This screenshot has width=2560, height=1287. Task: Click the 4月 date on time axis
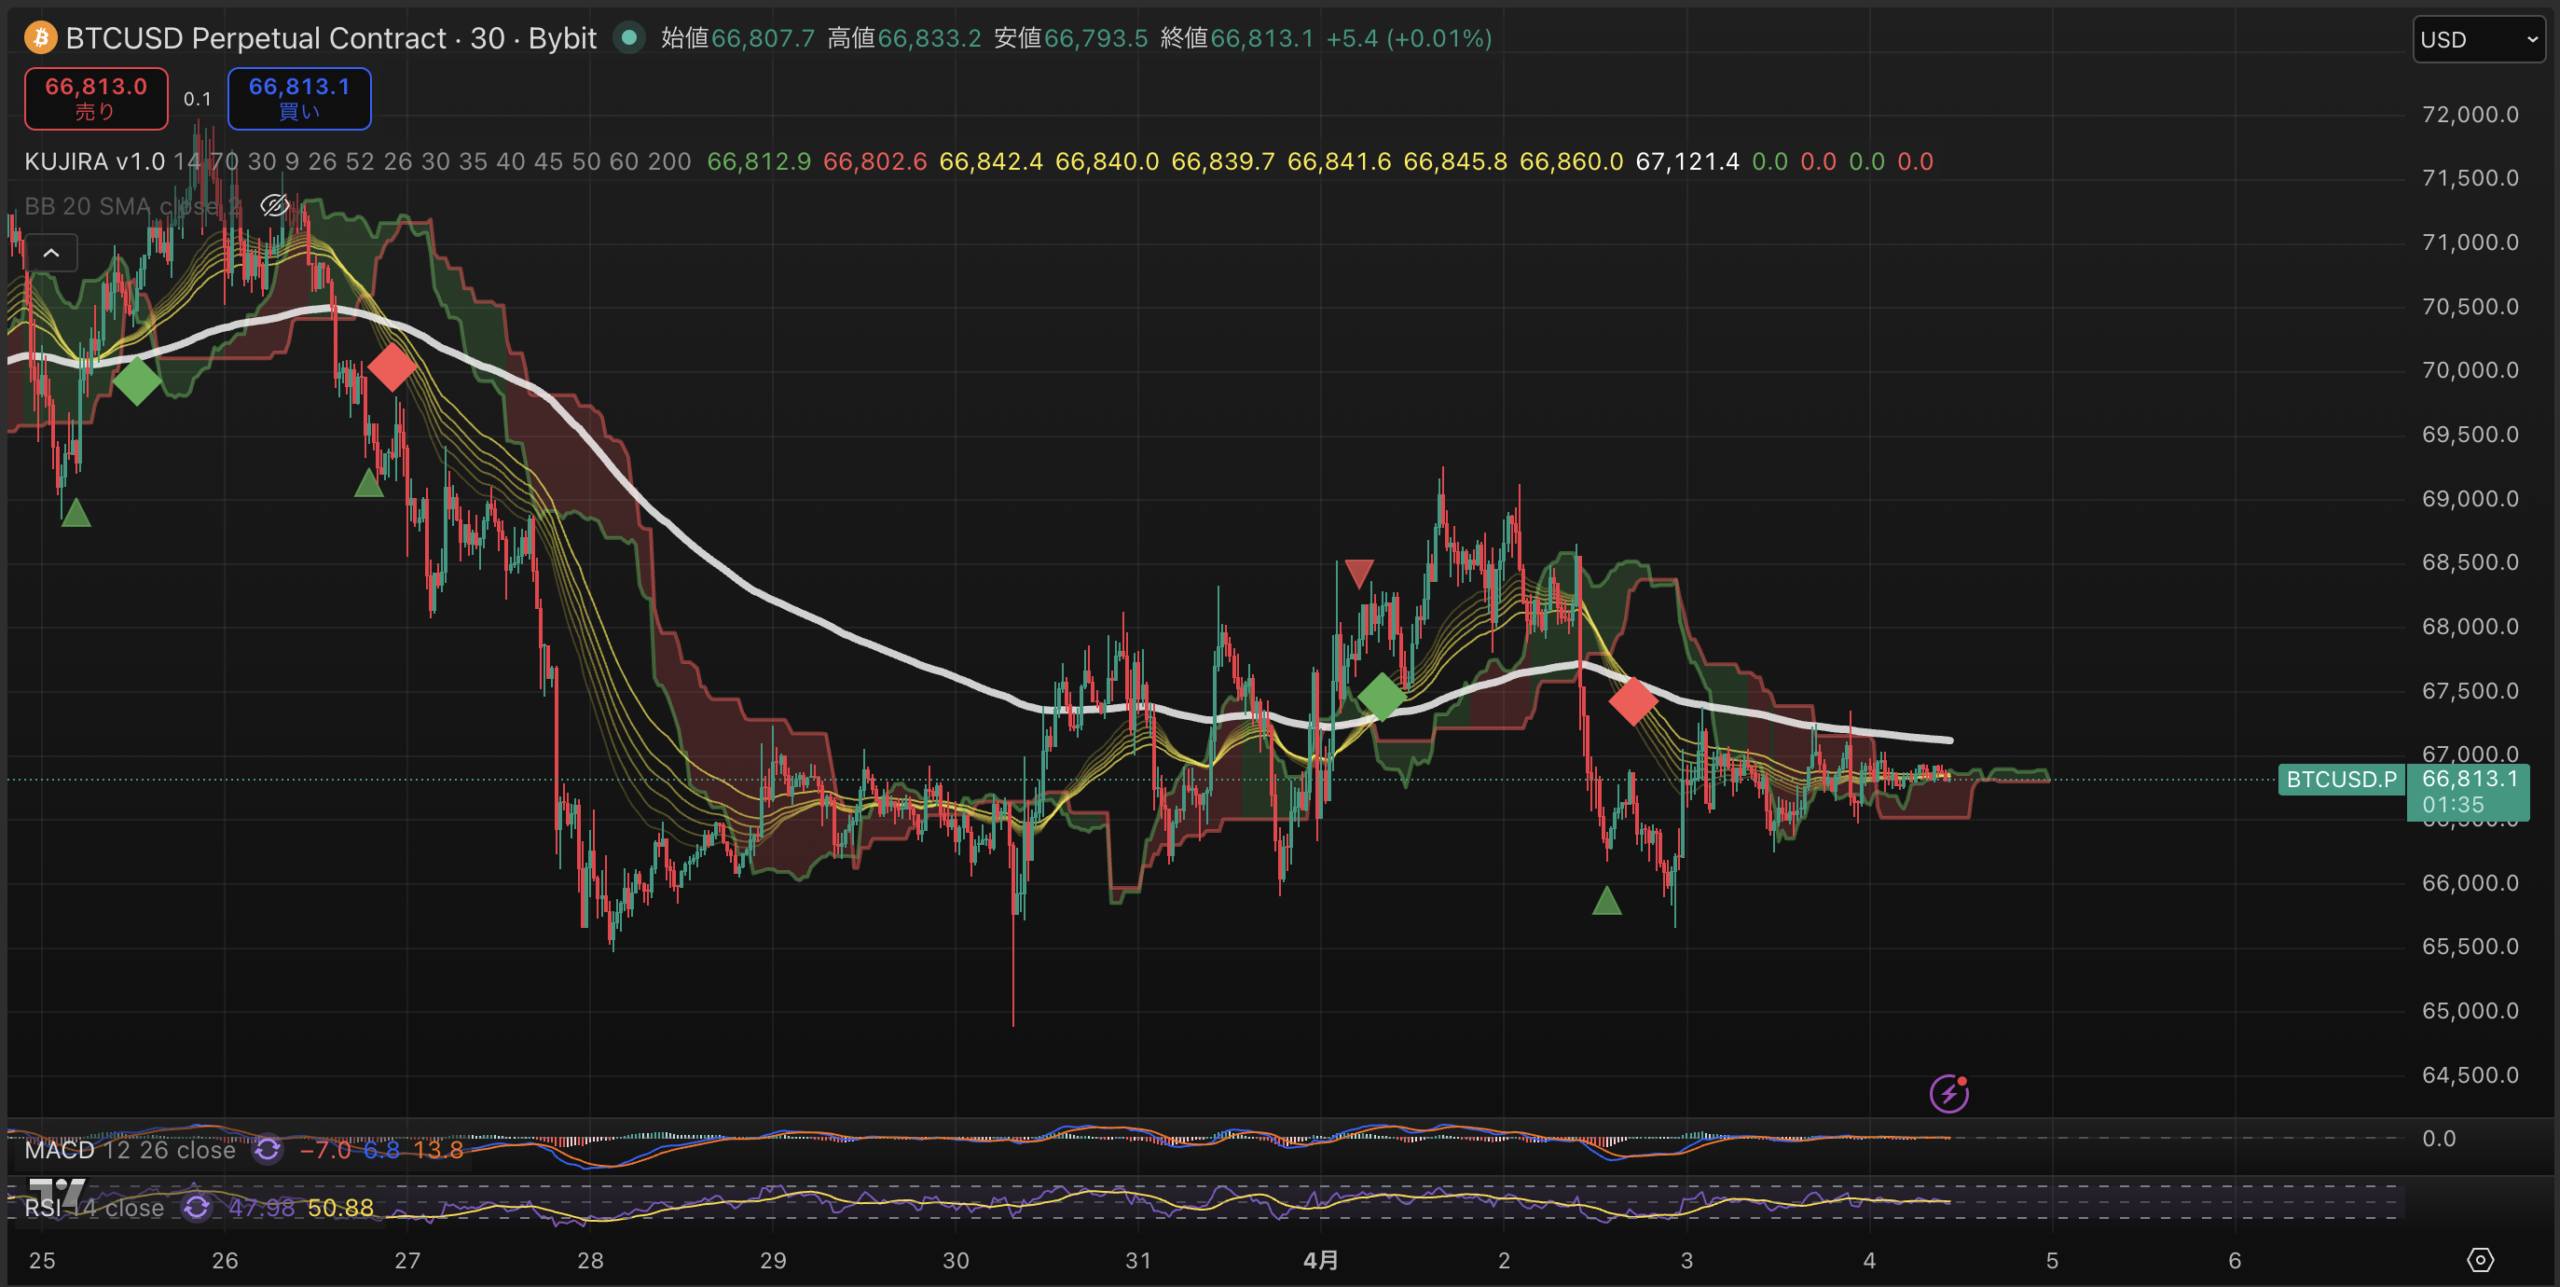pyautogui.click(x=1320, y=1260)
